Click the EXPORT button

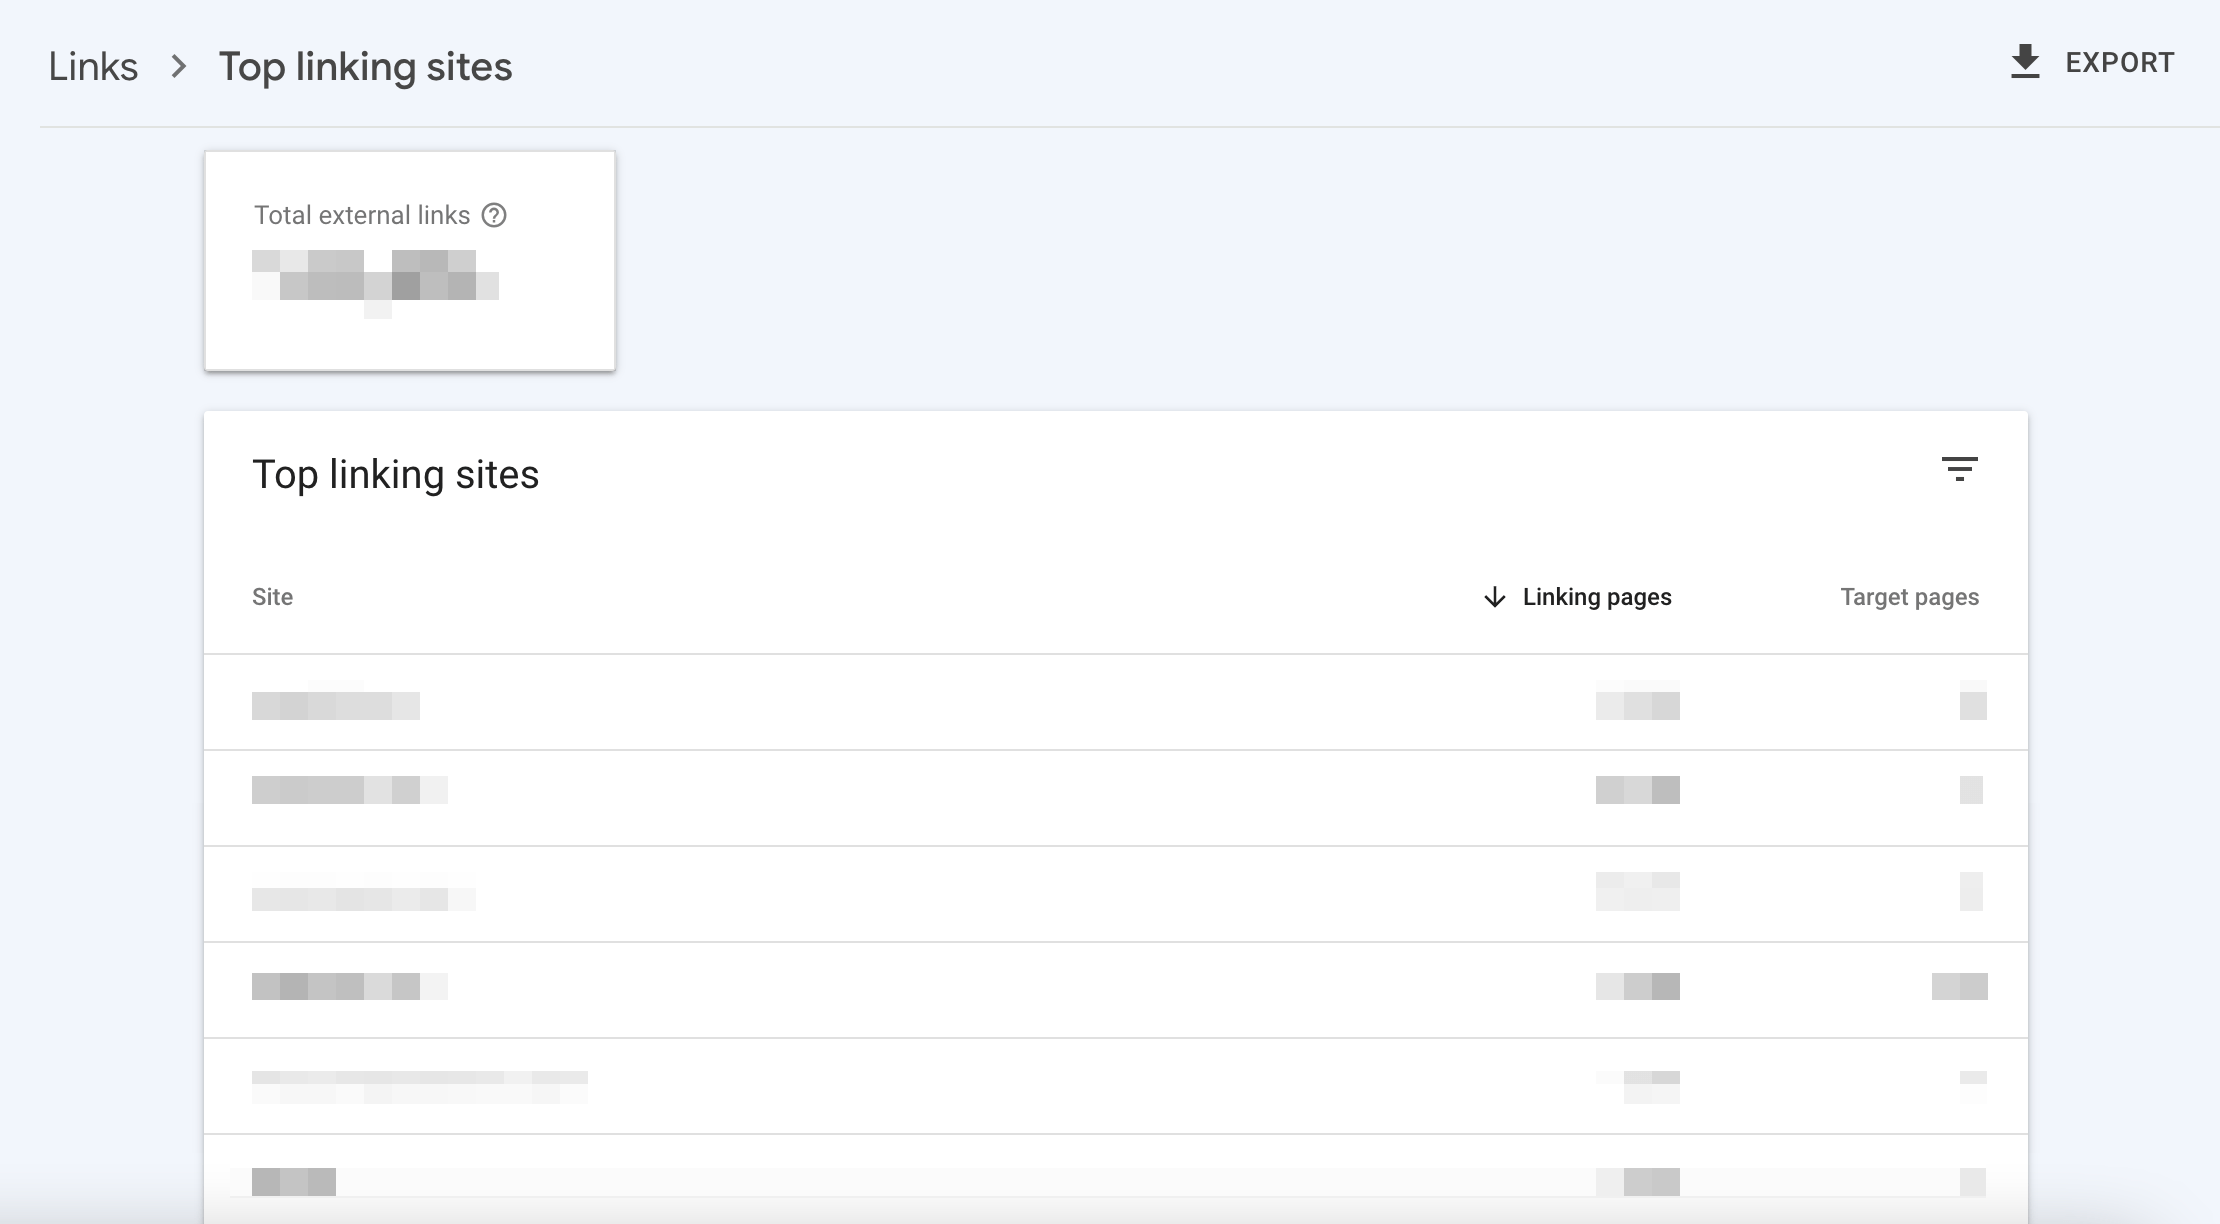[x=2120, y=61]
